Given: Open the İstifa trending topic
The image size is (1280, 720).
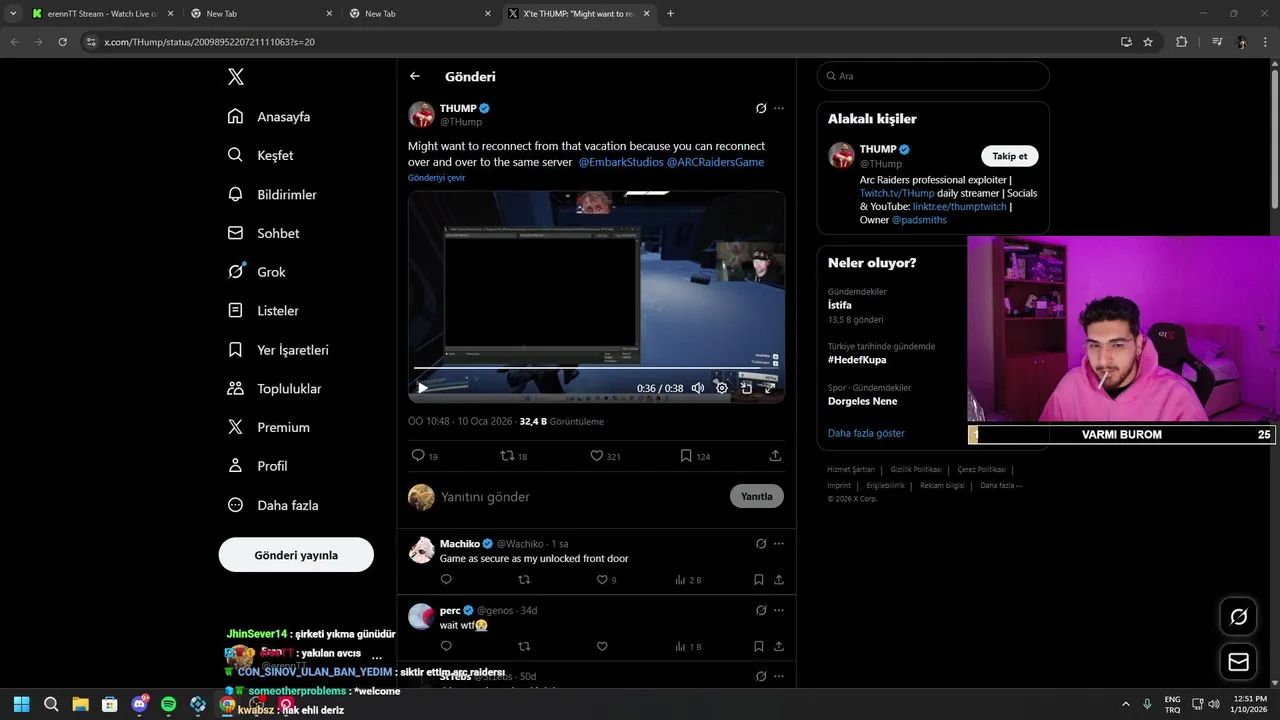Looking at the screenshot, I should 840,305.
